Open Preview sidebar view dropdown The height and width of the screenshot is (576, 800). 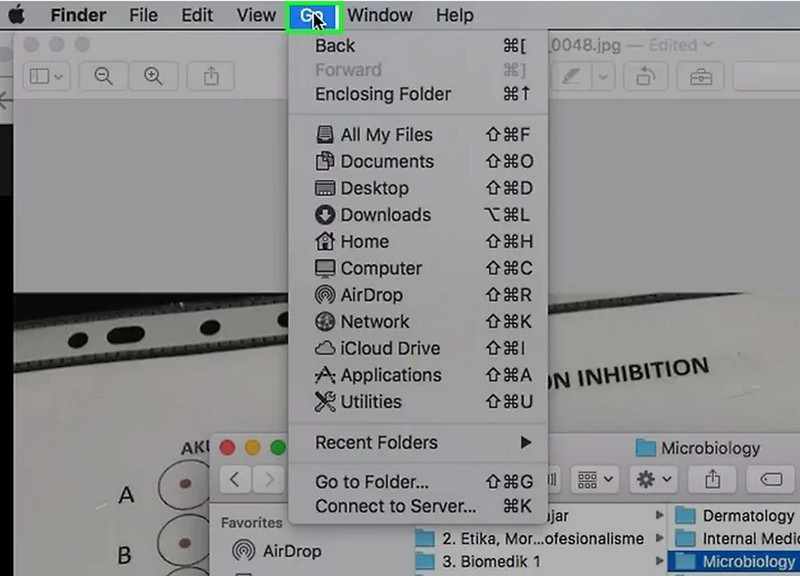(x=46, y=77)
